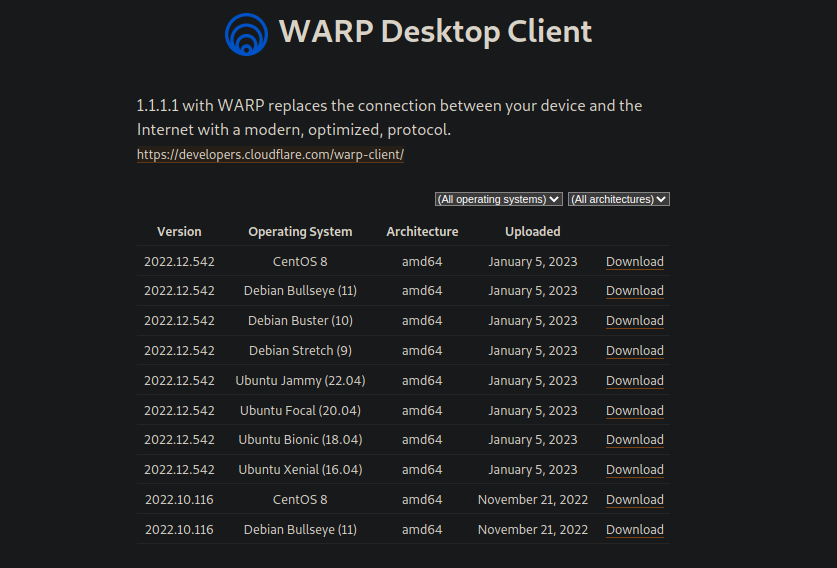Download the Debian Buster (10) package

635,320
